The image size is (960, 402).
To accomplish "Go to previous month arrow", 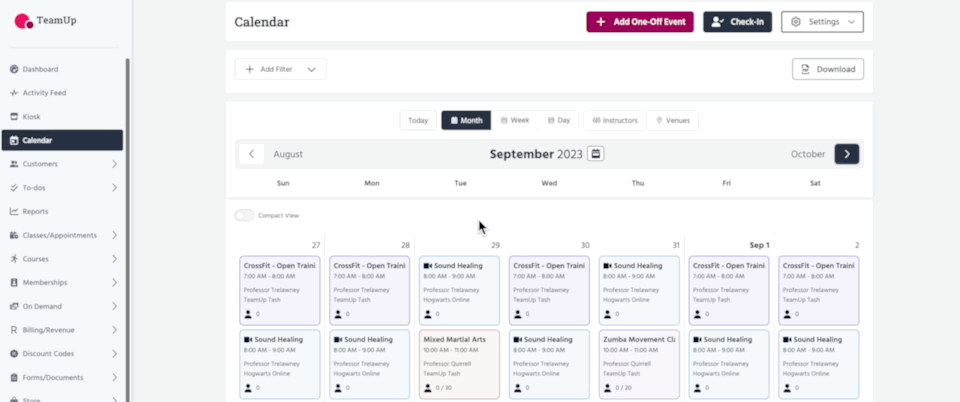I will point(251,154).
